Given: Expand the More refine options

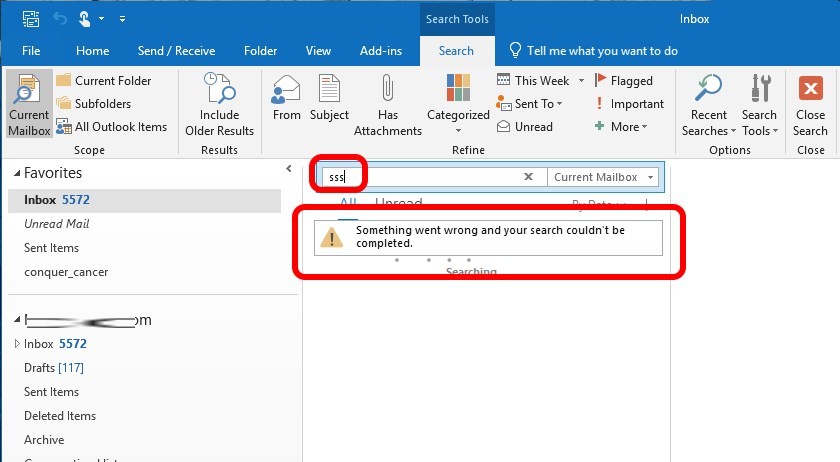Looking at the screenshot, I should click(622, 127).
